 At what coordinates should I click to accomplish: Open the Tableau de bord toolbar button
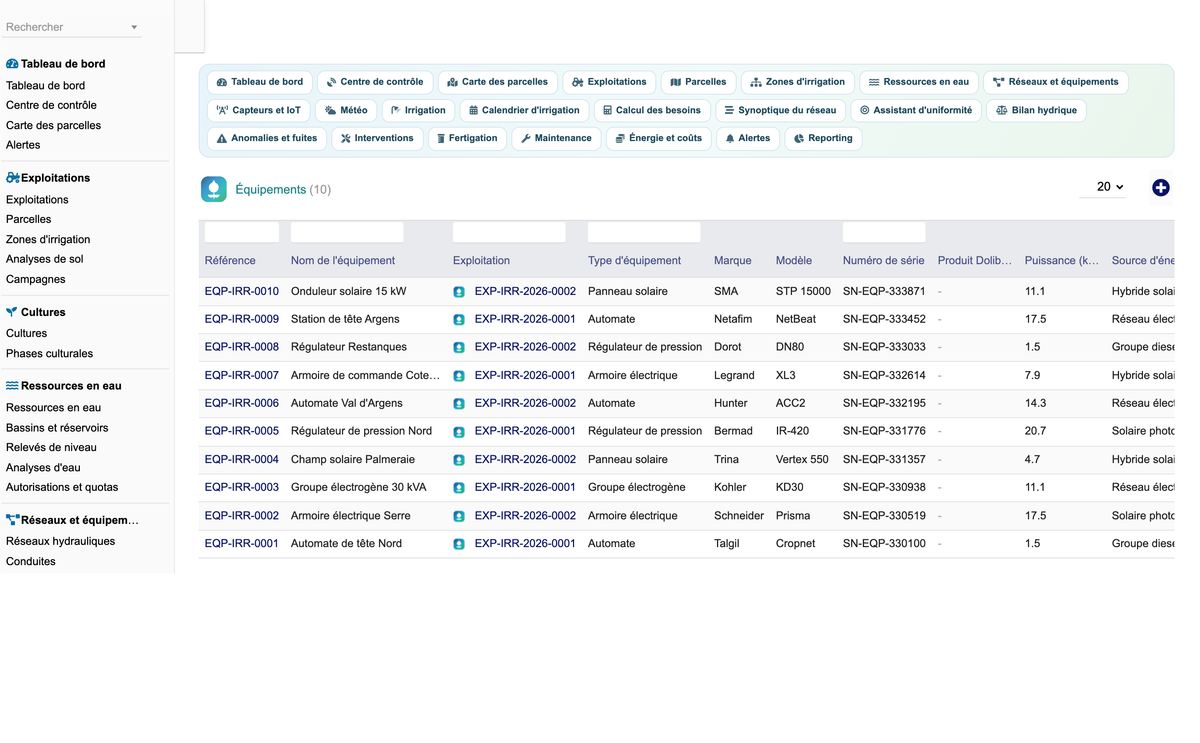coord(260,82)
